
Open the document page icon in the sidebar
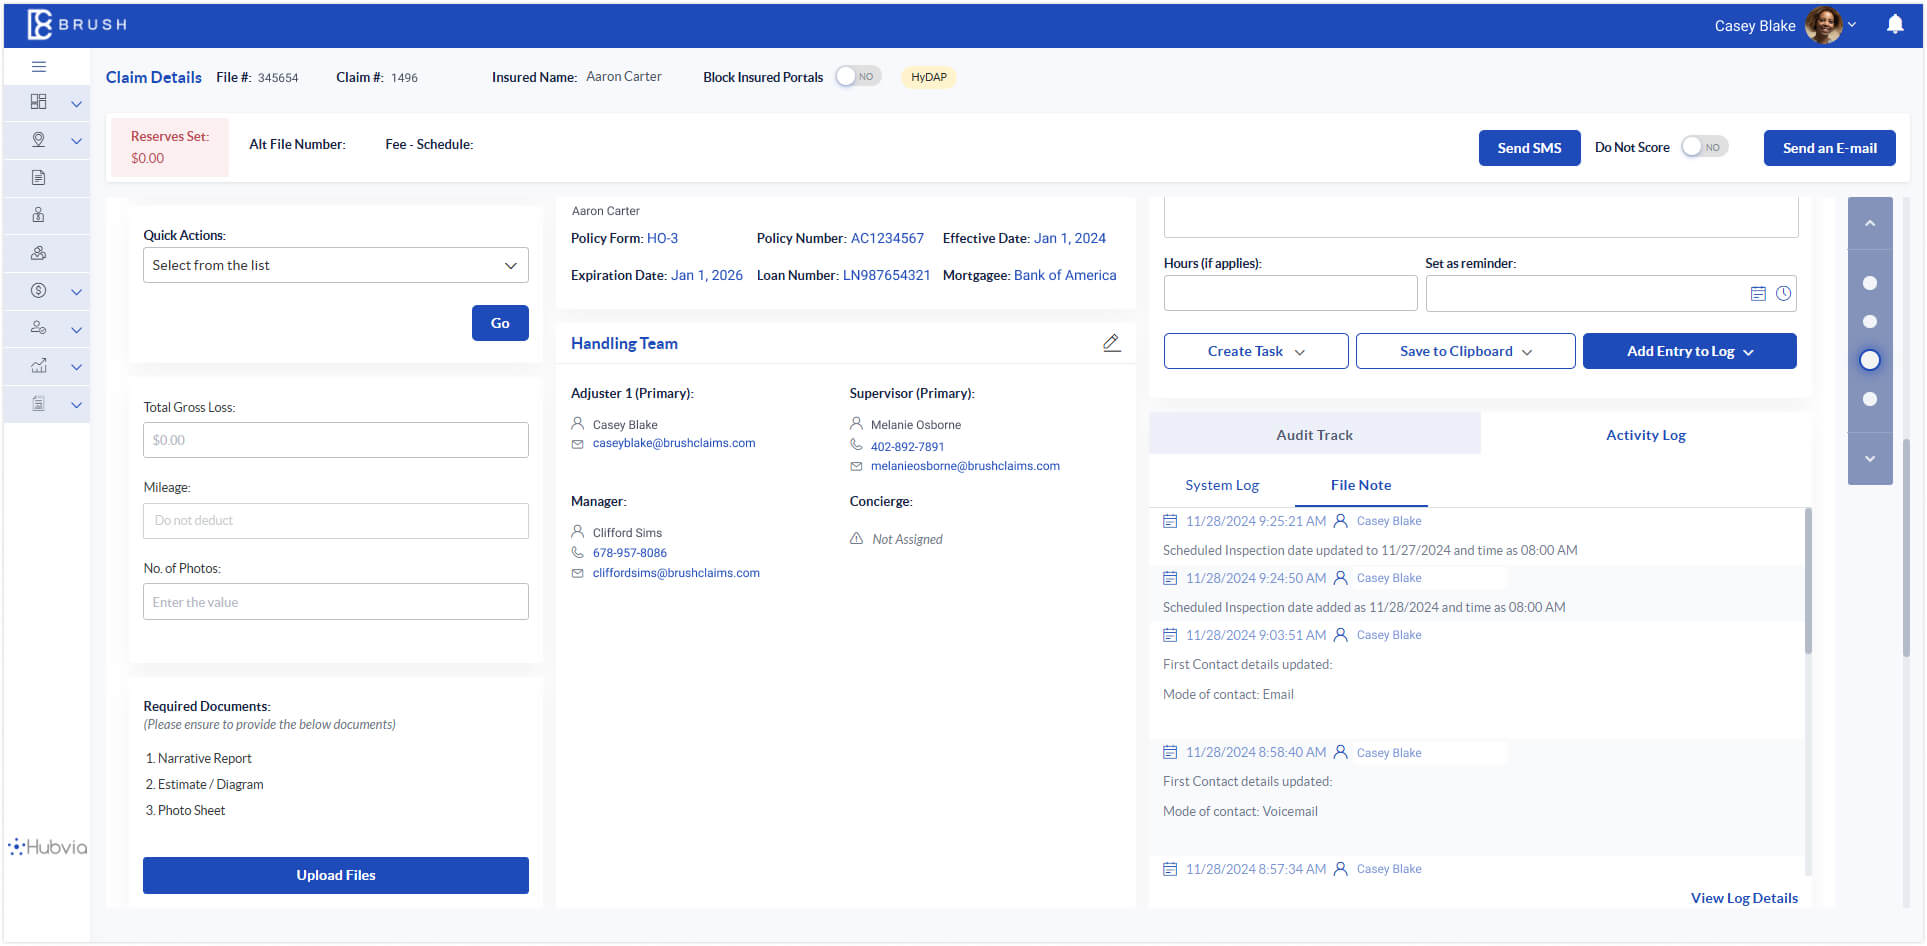click(39, 178)
